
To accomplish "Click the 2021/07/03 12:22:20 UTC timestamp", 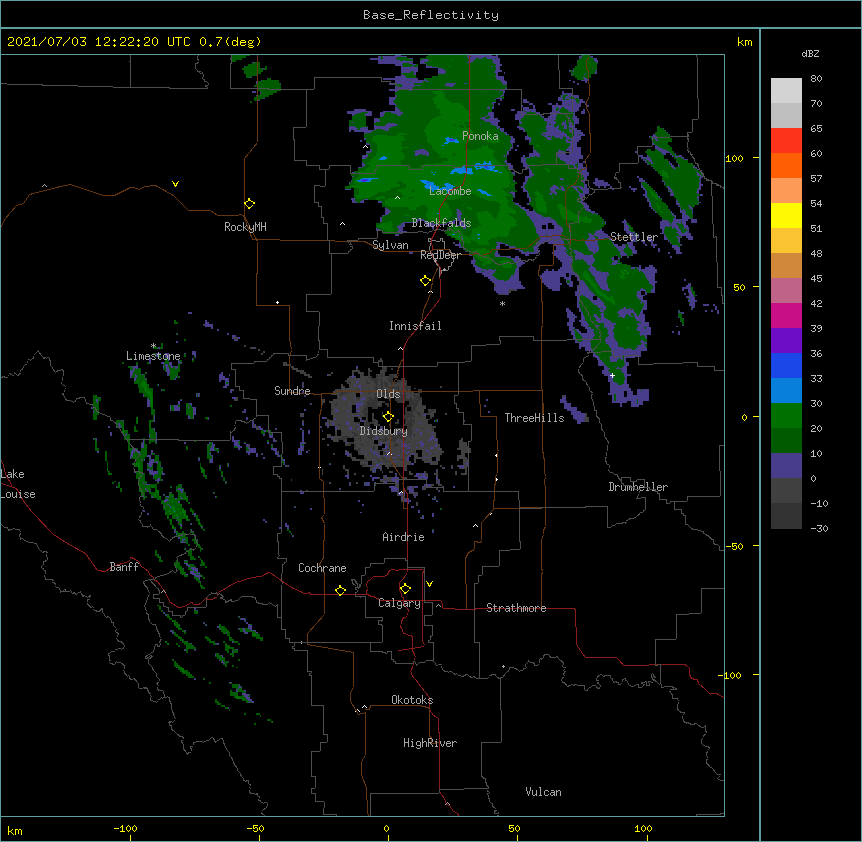I will coord(98,42).
